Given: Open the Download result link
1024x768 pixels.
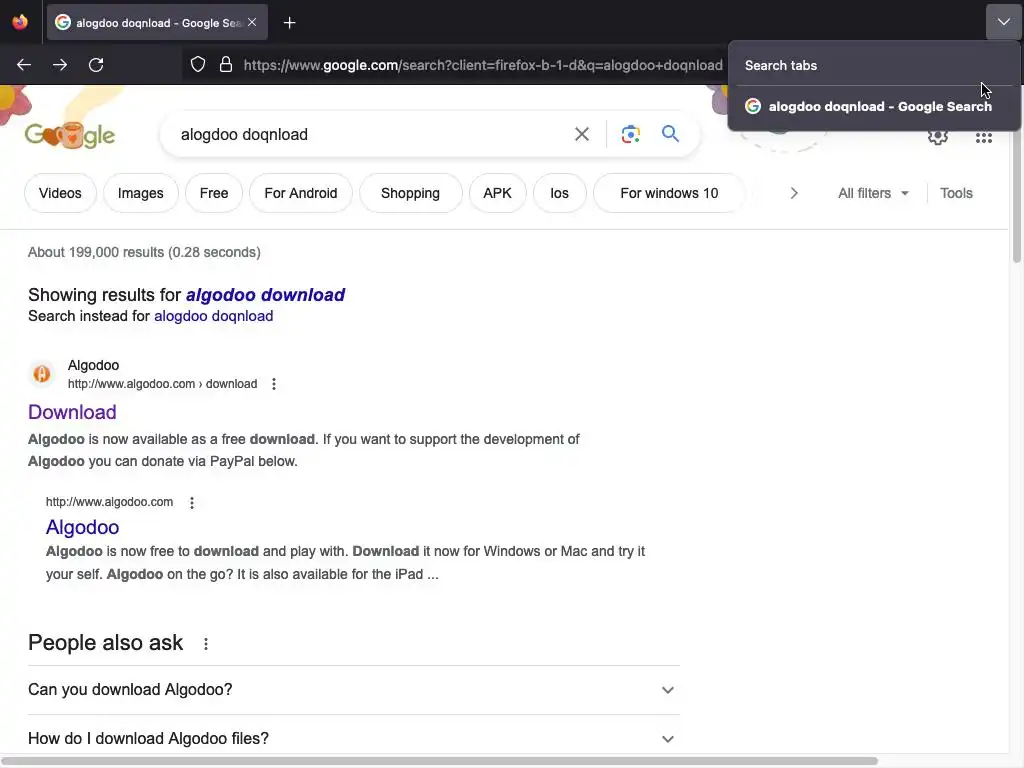Looking at the screenshot, I should [72, 412].
